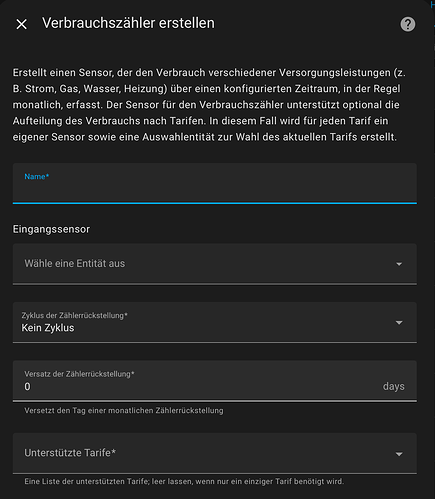Click the arrow beside 'Kein Zyklus'
This screenshot has height=499, width=435.
coord(399,323)
